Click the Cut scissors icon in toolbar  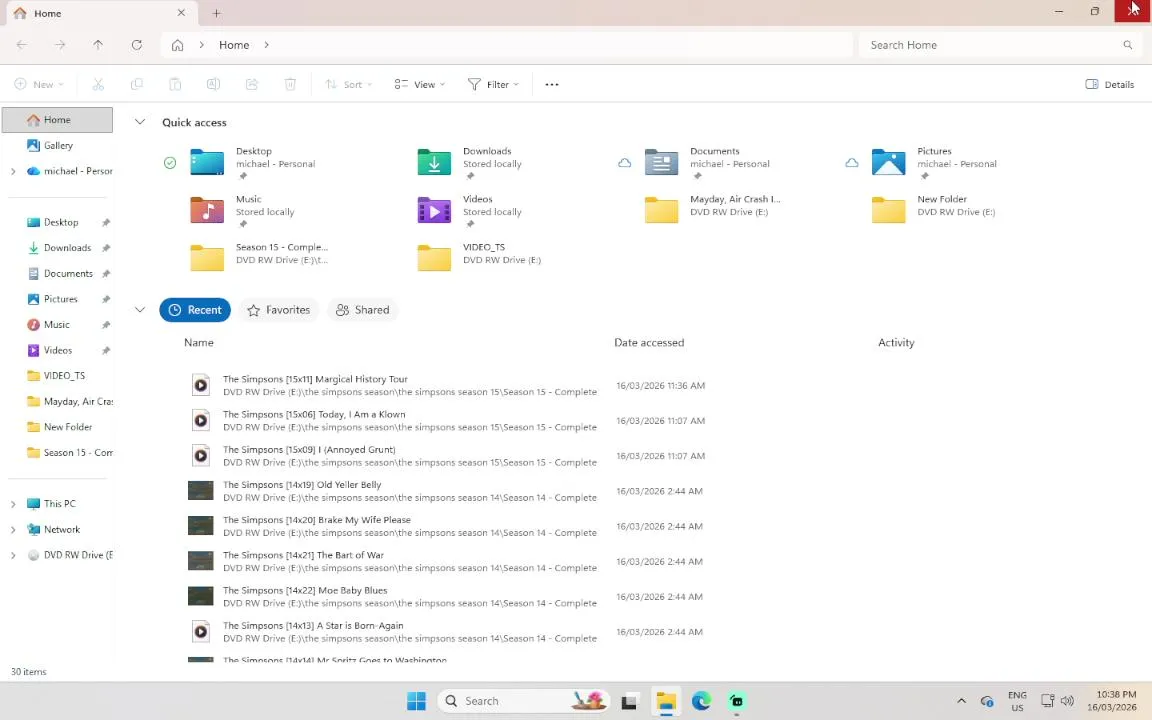[98, 84]
